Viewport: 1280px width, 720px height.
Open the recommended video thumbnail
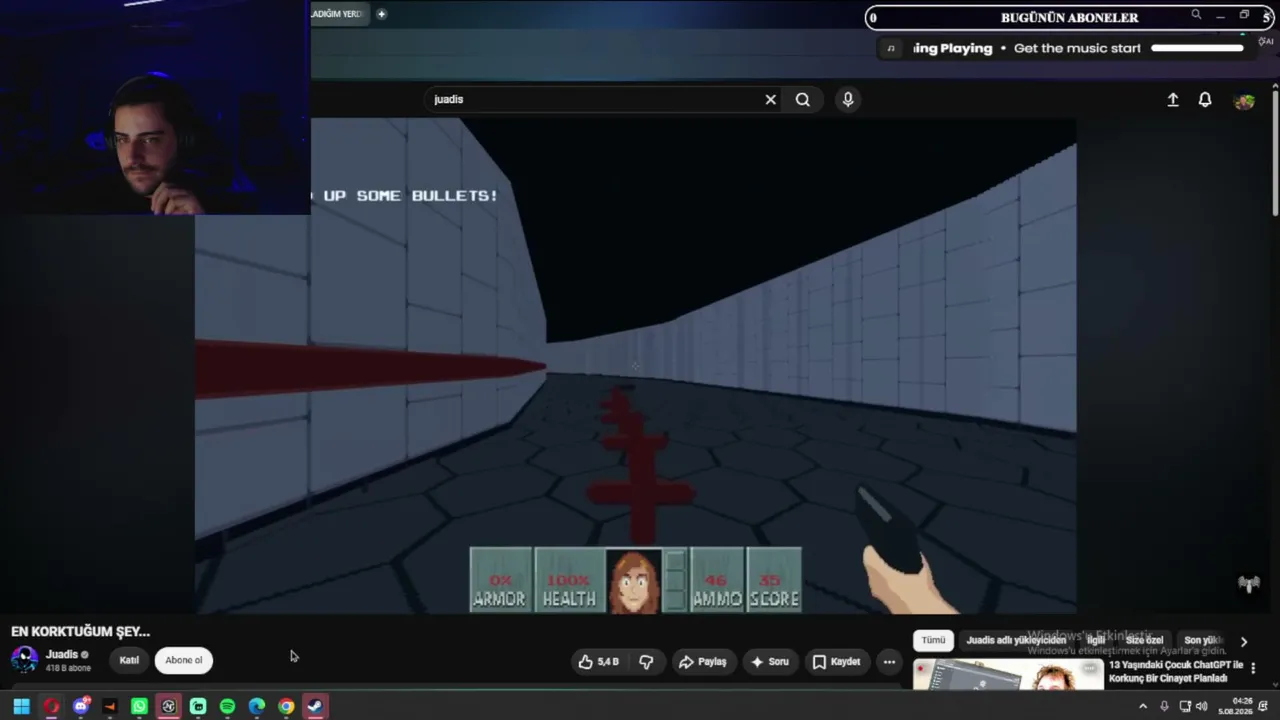tap(1008, 674)
